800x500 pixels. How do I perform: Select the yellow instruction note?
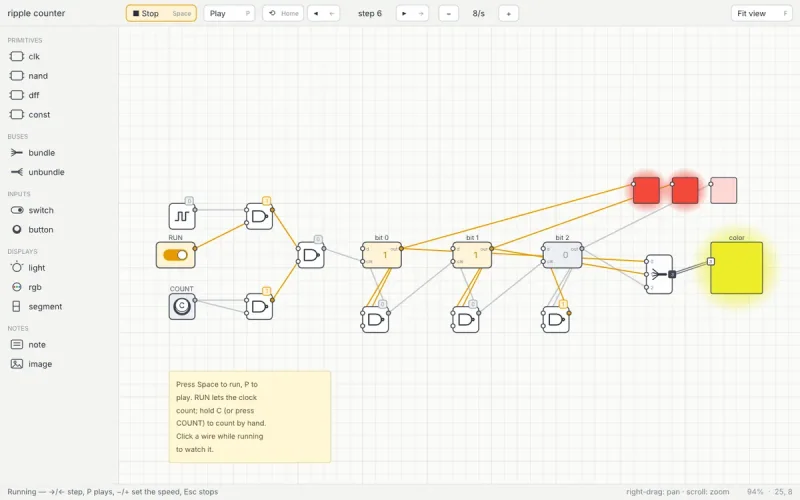coord(250,417)
